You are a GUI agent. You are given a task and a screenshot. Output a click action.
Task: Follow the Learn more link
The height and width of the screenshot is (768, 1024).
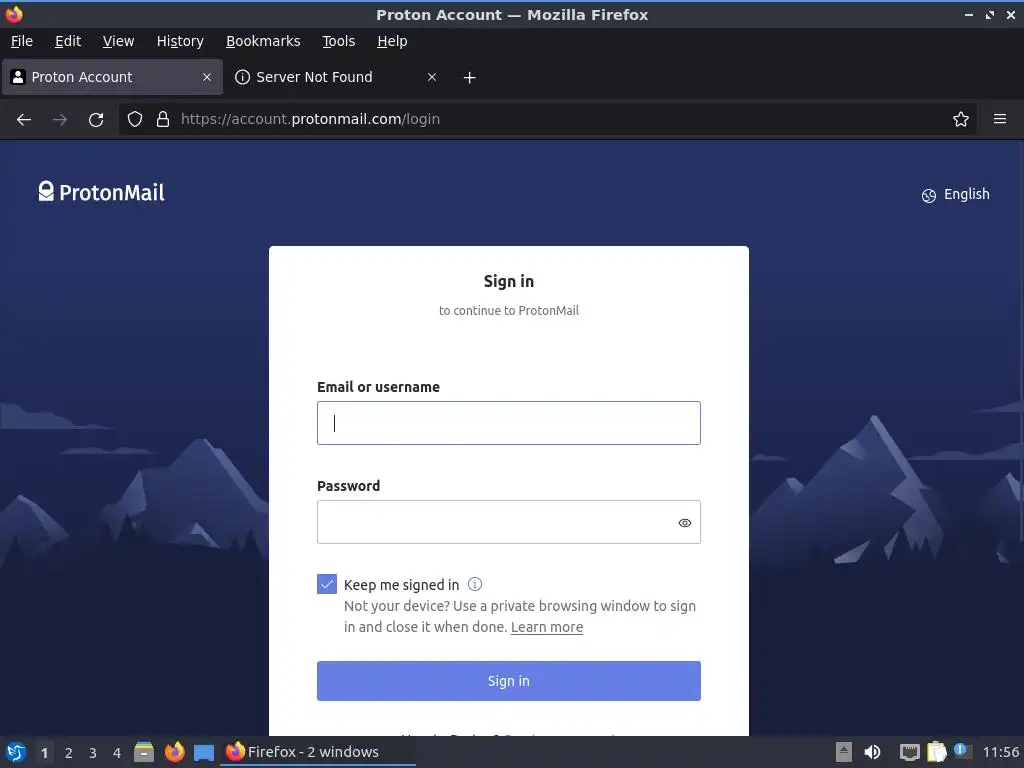(x=547, y=627)
